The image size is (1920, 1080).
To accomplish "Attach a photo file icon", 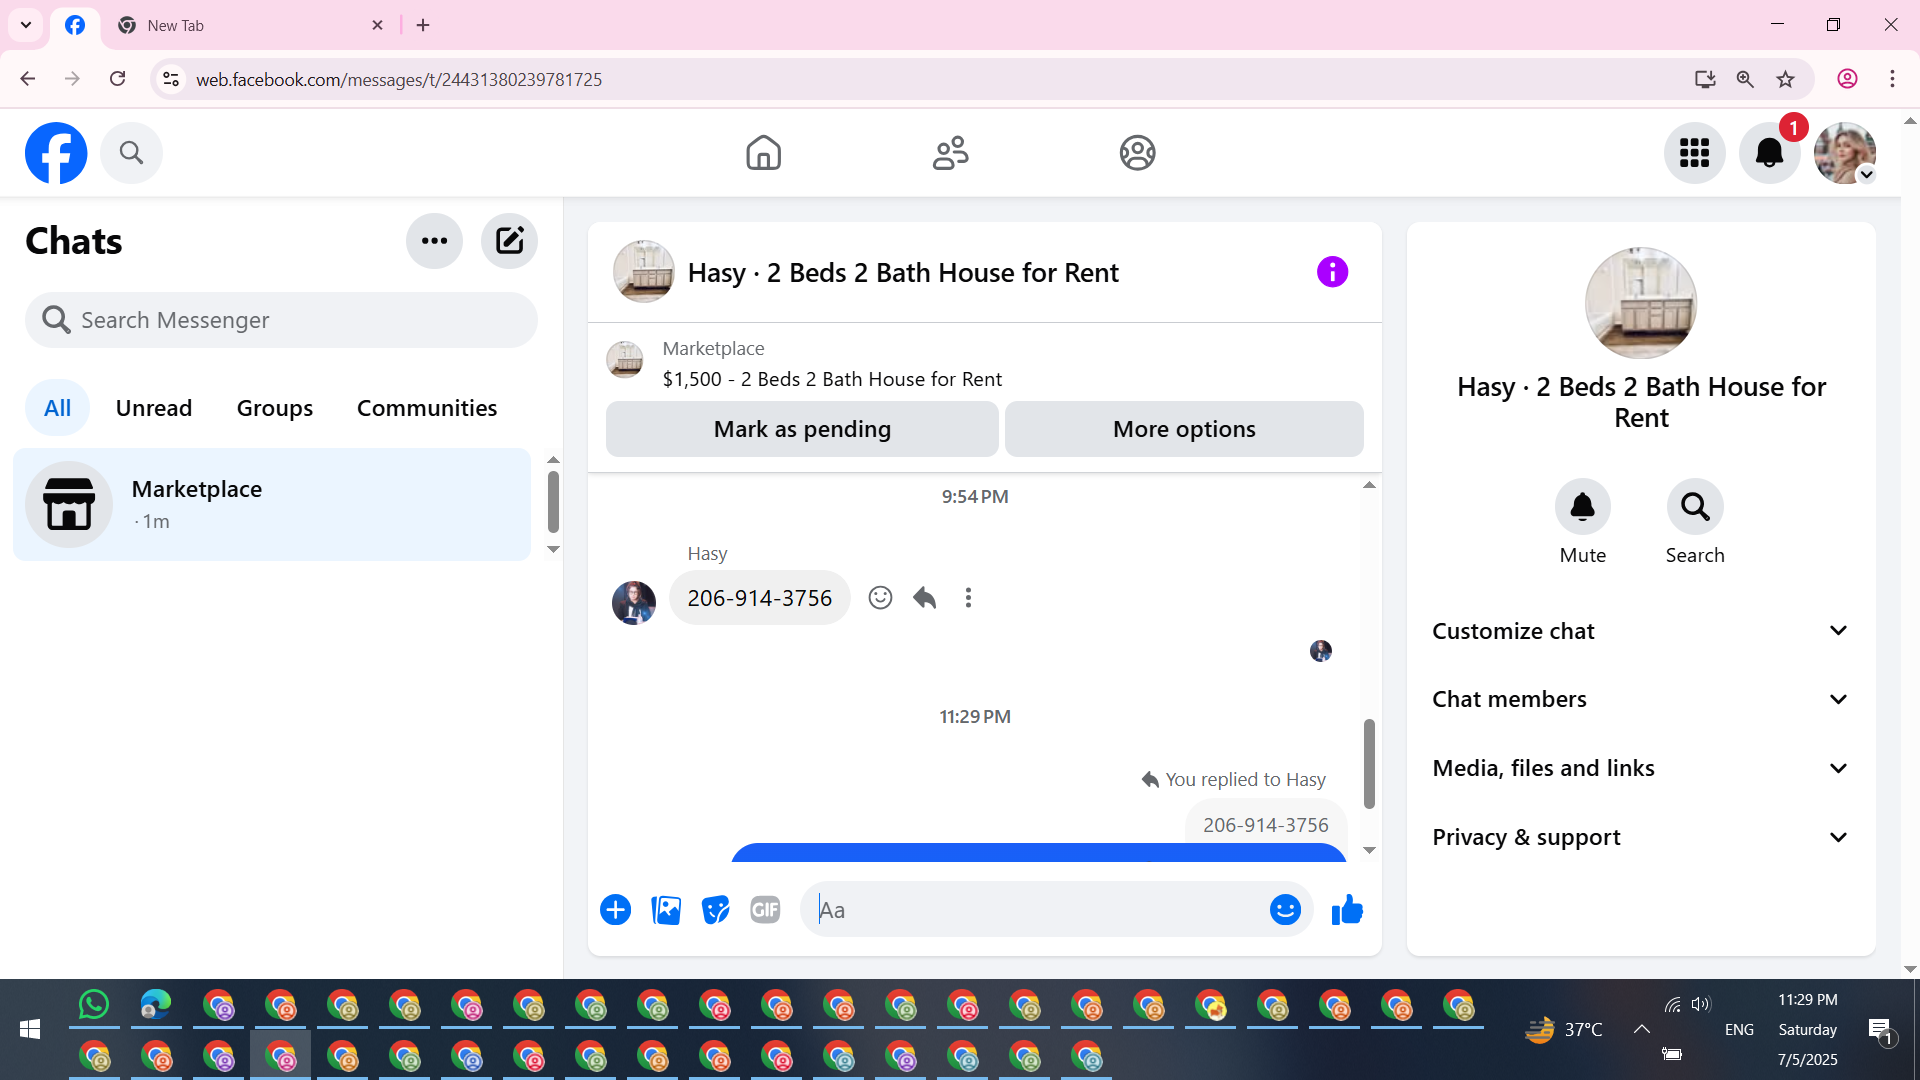I will tap(666, 910).
